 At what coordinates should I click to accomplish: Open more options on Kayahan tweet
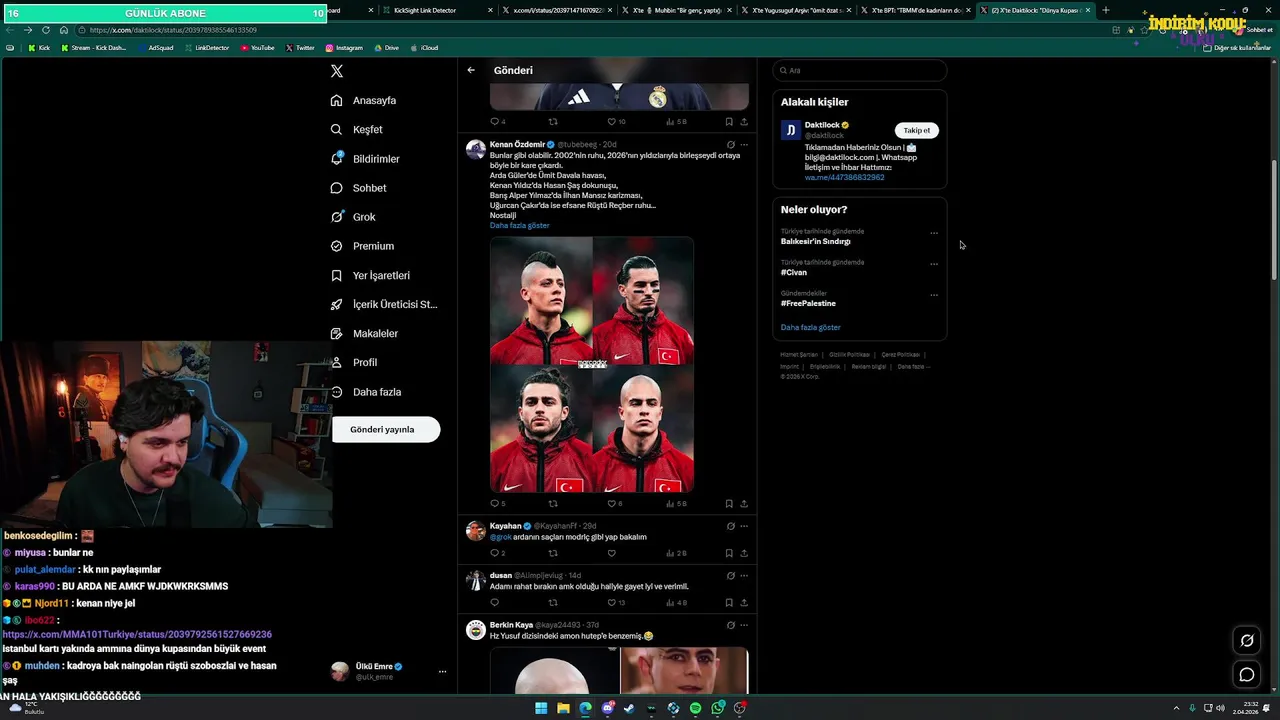tap(744, 526)
